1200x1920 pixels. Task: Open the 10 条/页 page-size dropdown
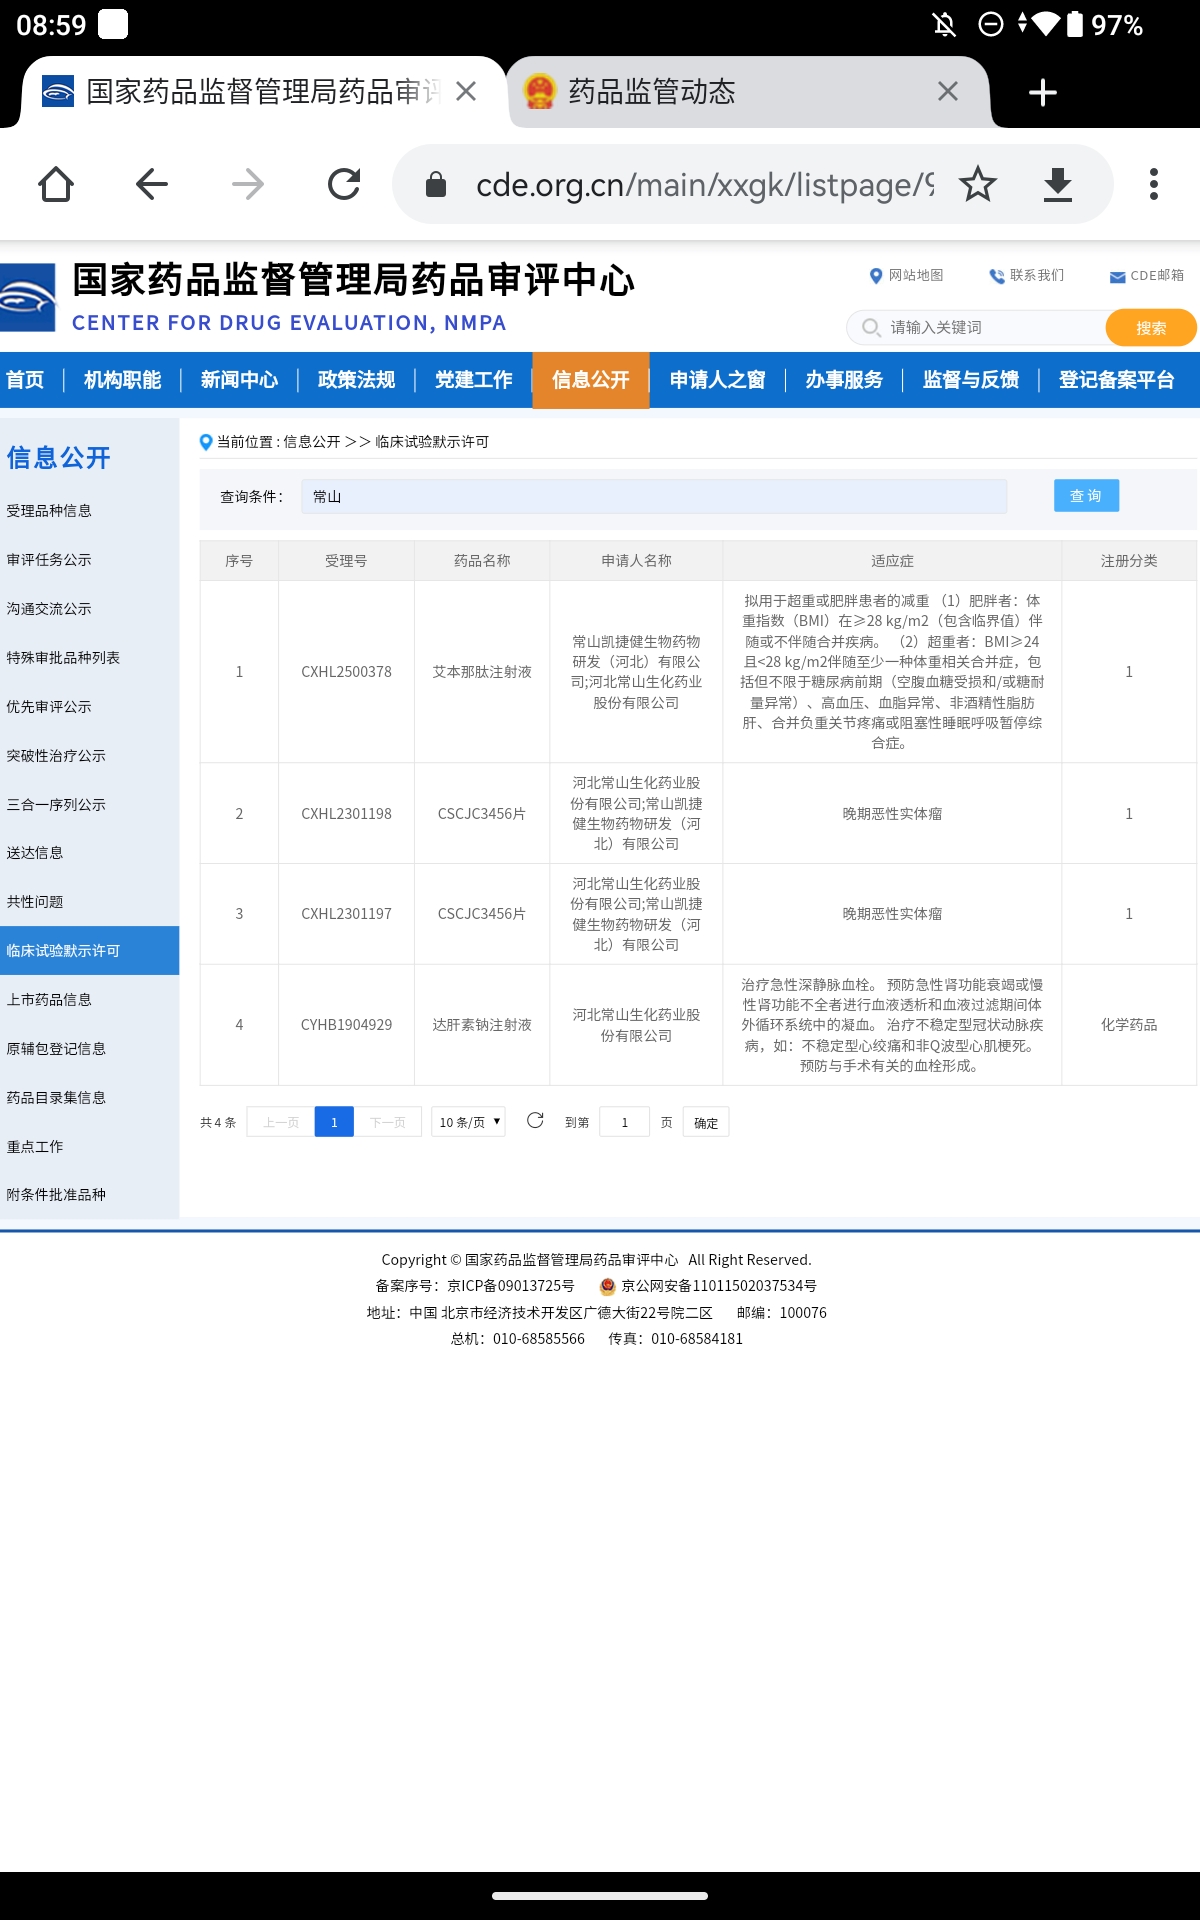pyautogui.click(x=468, y=1122)
